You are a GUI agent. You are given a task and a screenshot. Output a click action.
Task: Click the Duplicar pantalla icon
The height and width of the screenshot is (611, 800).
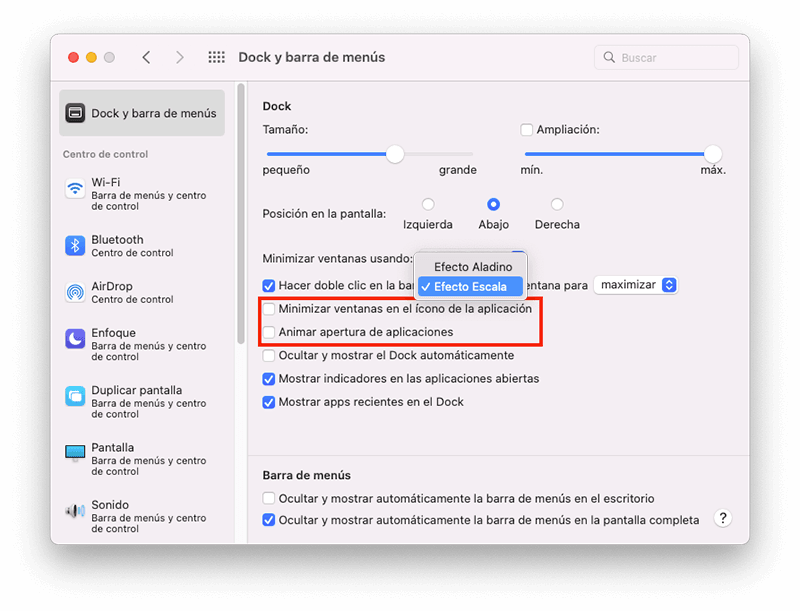coord(75,396)
